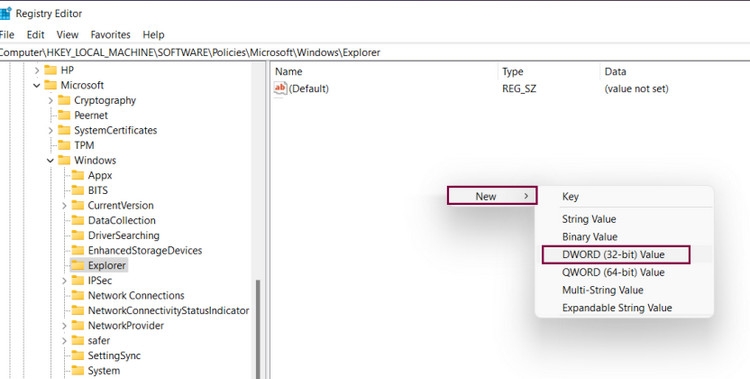Viewport: 750px width, 379px height.
Task: Open the Help menu
Action: click(154, 35)
